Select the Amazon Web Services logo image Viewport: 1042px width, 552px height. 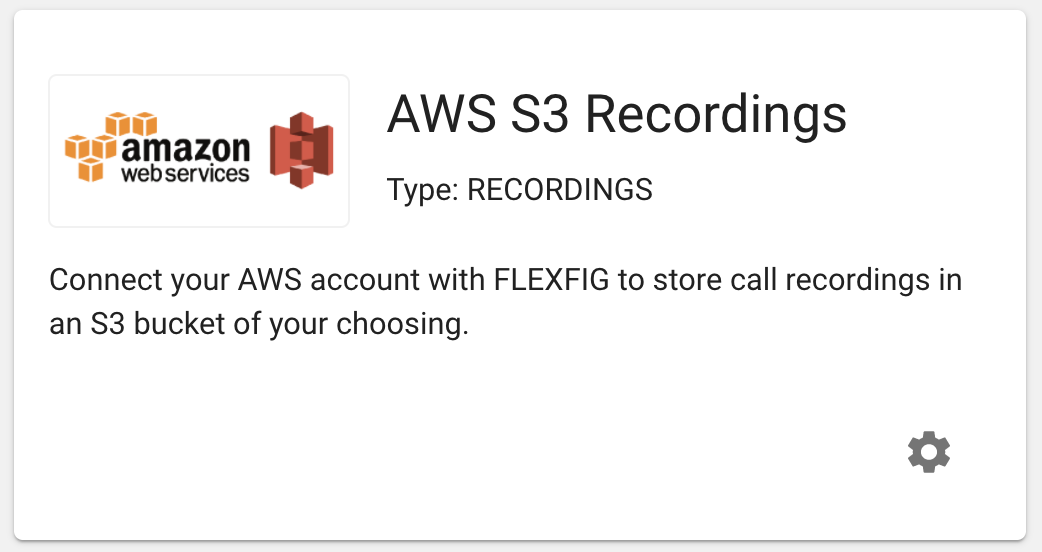199,151
